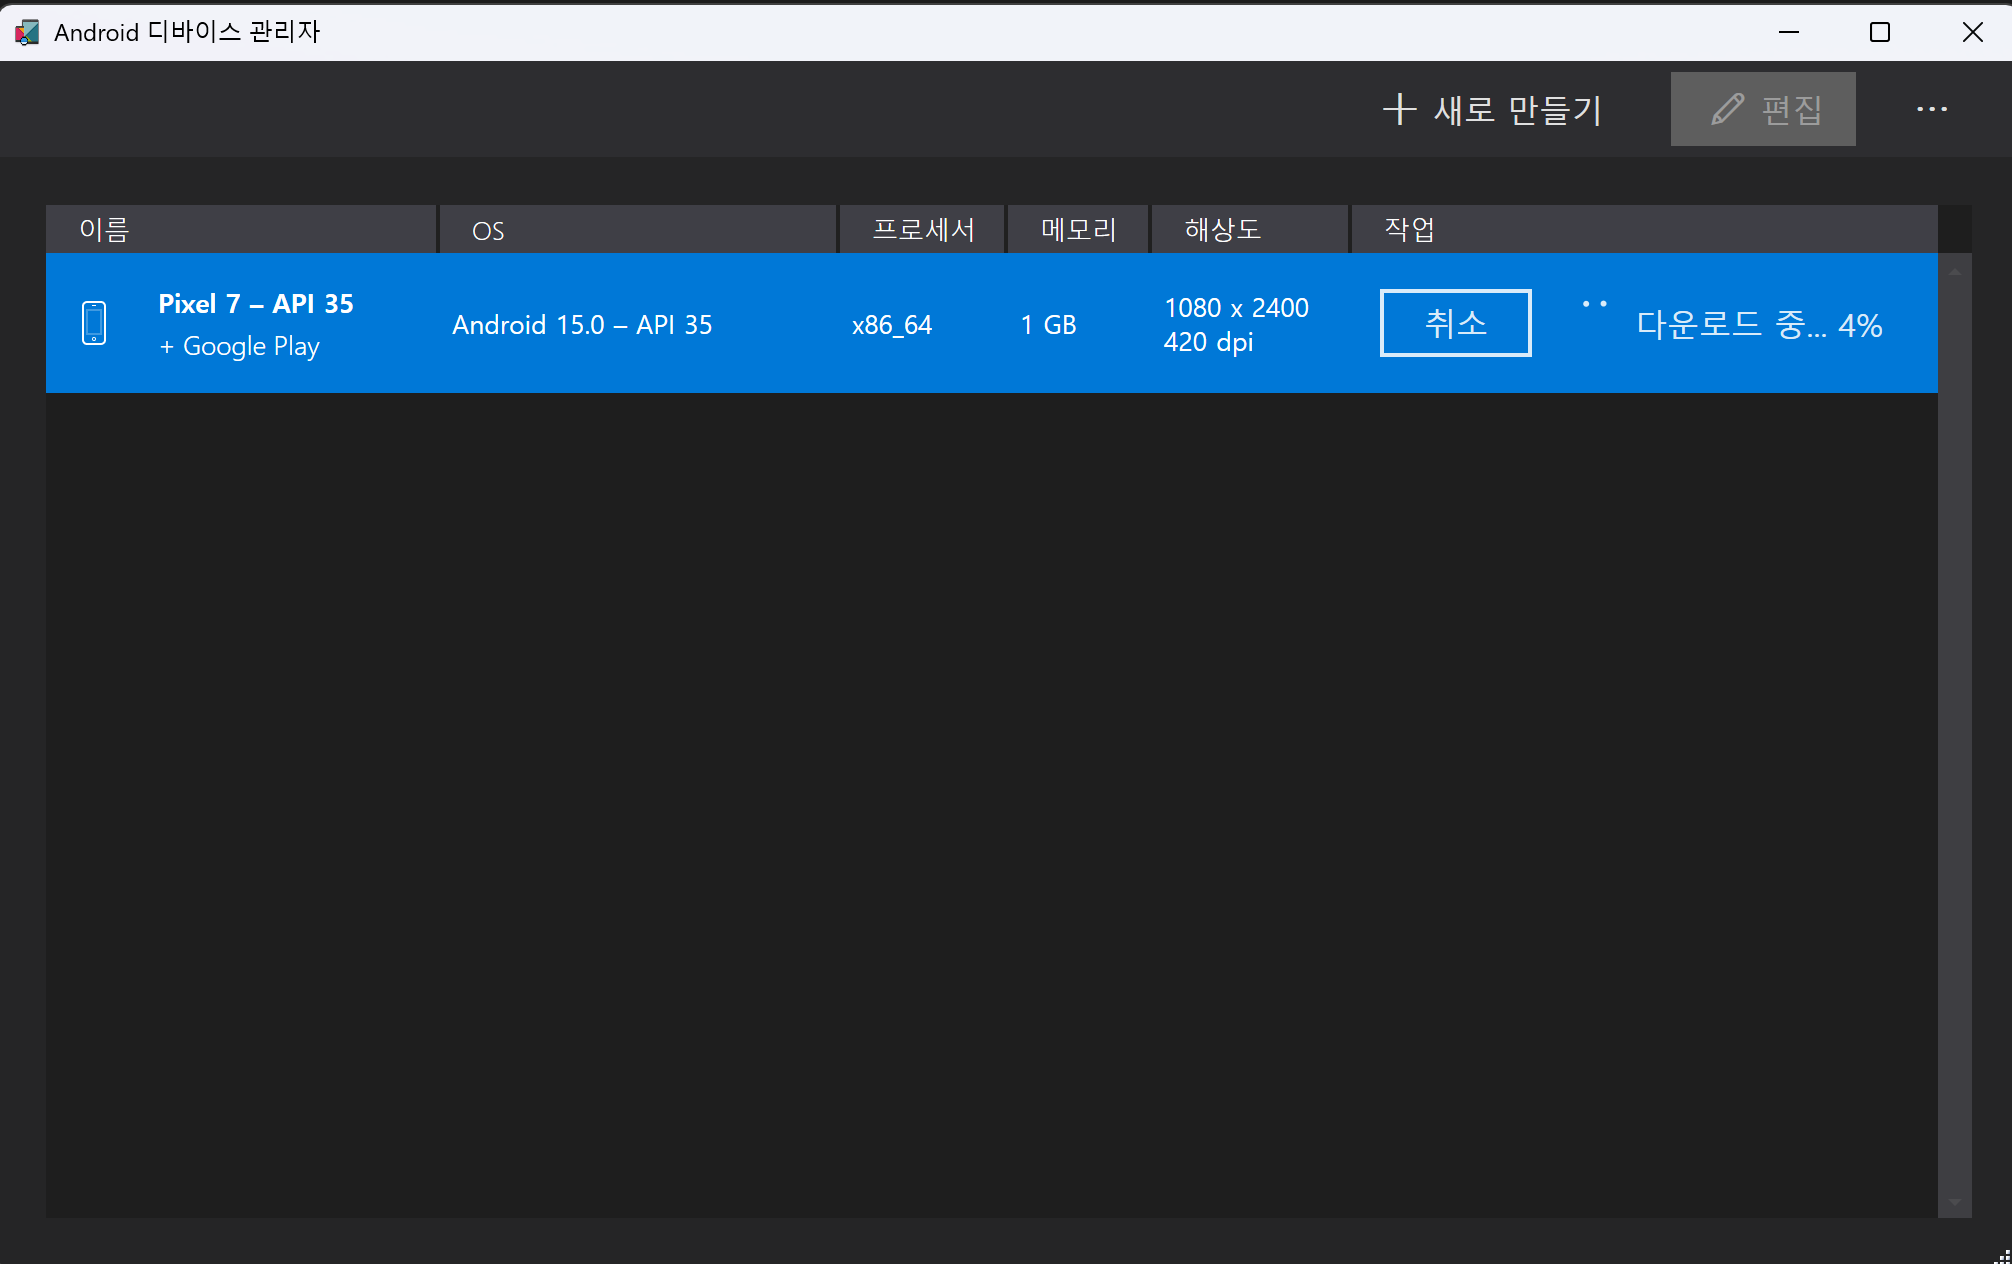Click the 다운로드 중... 4% progress status
This screenshot has width=2012, height=1264.
(1759, 325)
